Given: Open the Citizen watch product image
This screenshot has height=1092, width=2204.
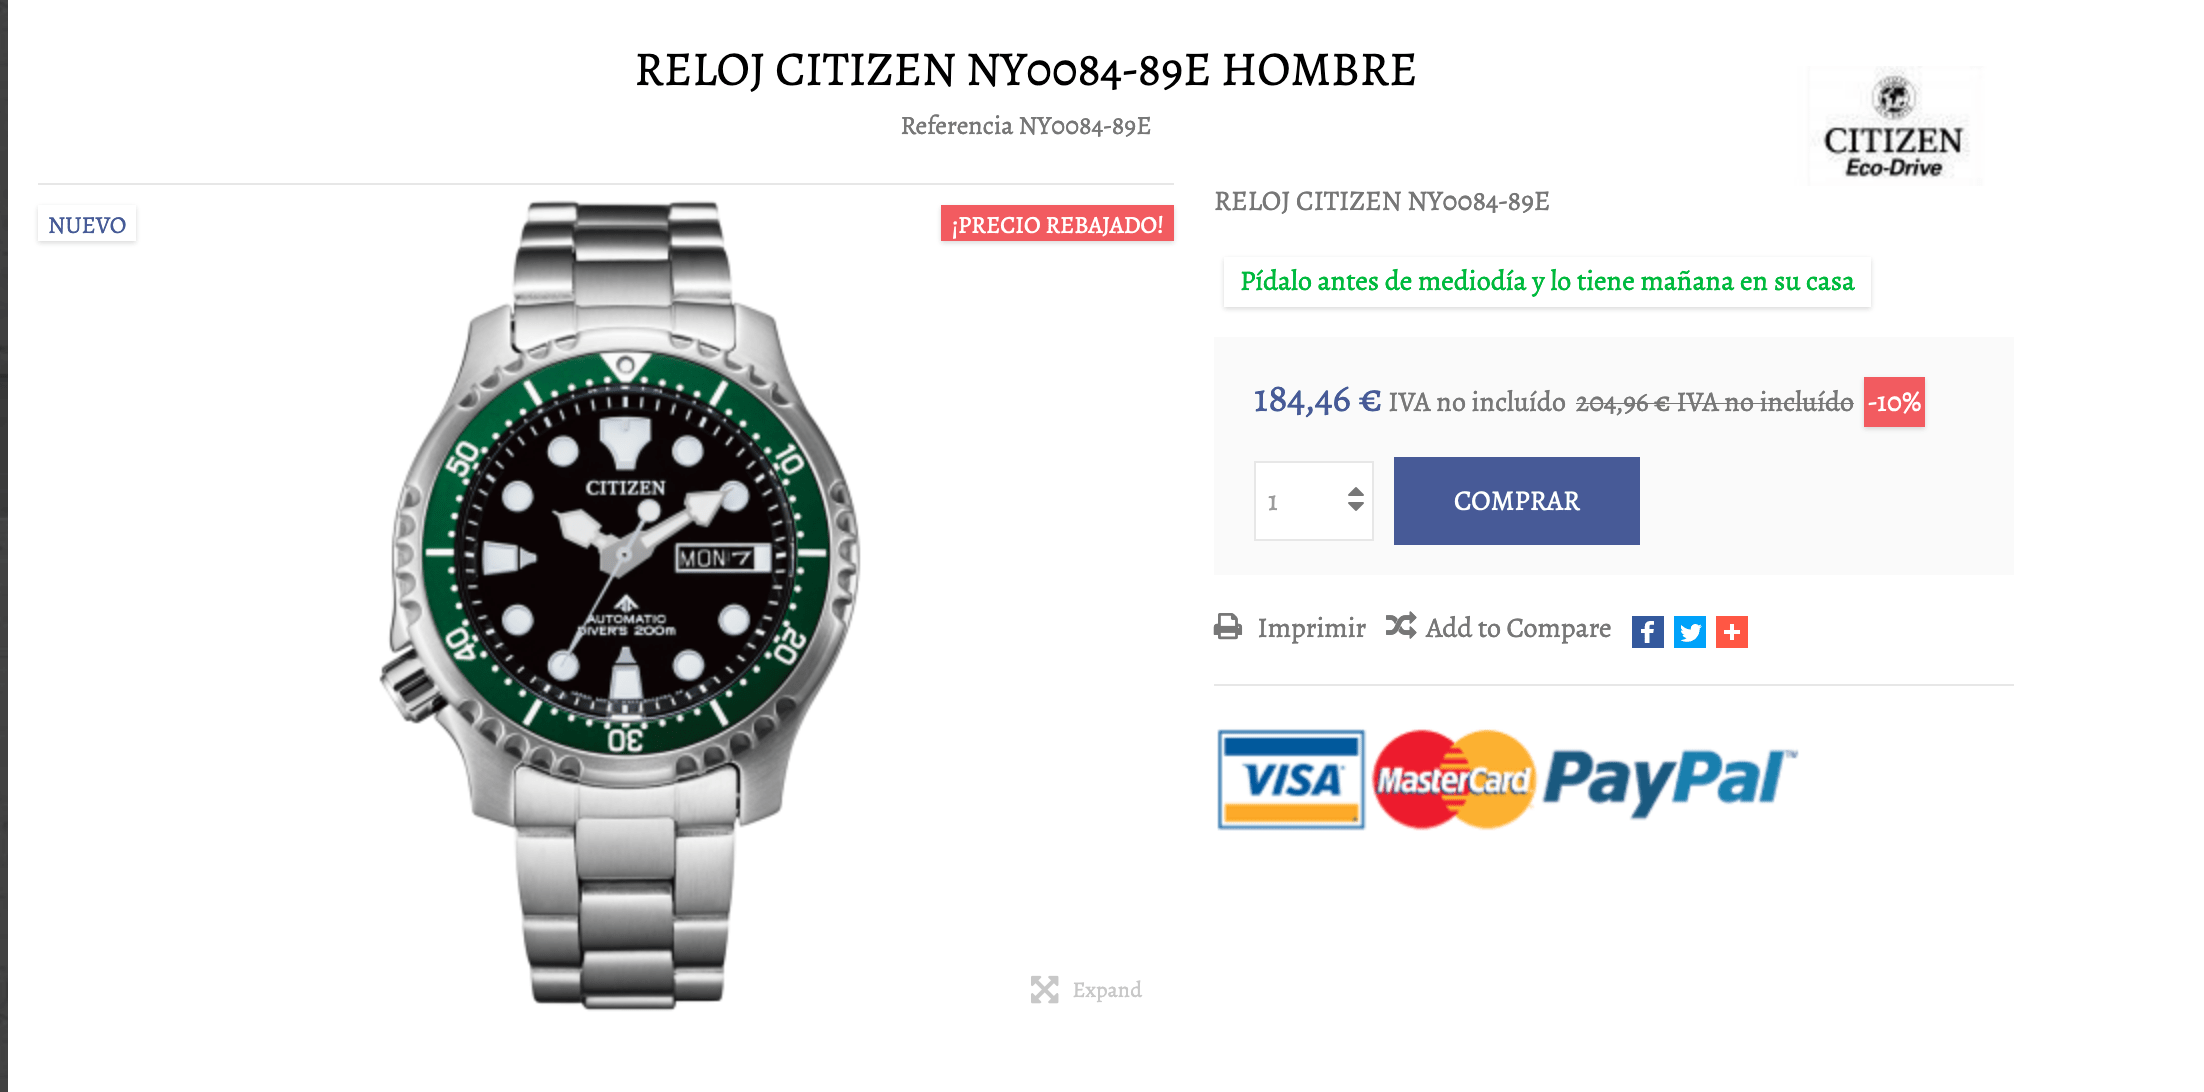Looking at the screenshot, I should [622, 605].
